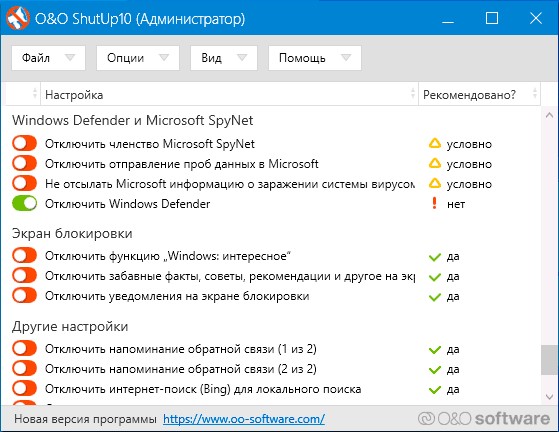
Task: Click warning triangle icon for SpyNet membership row
Action: coord(435,144)
